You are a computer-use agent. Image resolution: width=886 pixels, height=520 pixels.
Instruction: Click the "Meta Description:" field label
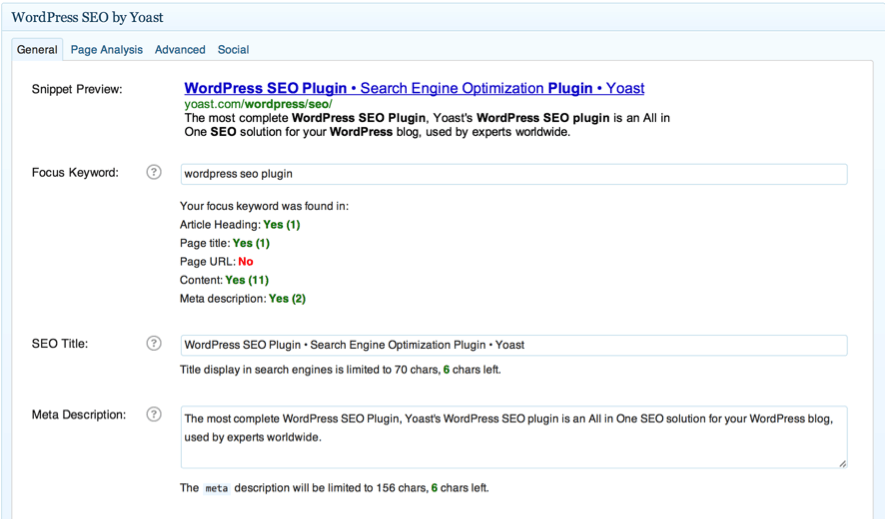click(79, 415)
